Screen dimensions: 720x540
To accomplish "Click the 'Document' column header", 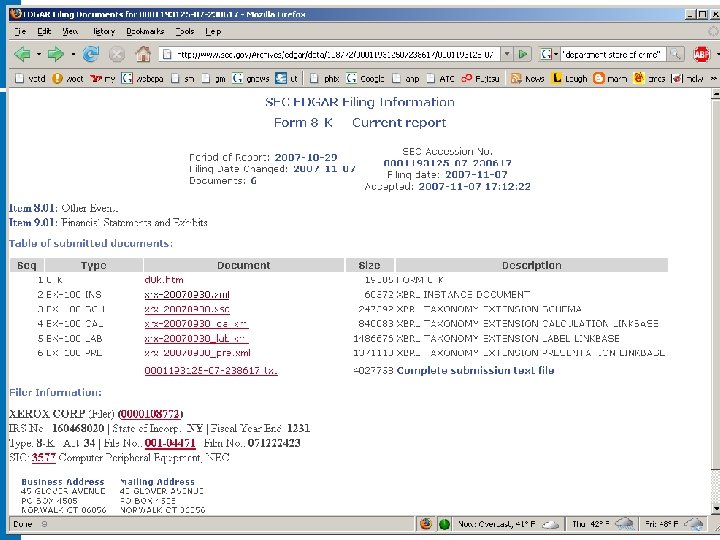I will 243,265.
